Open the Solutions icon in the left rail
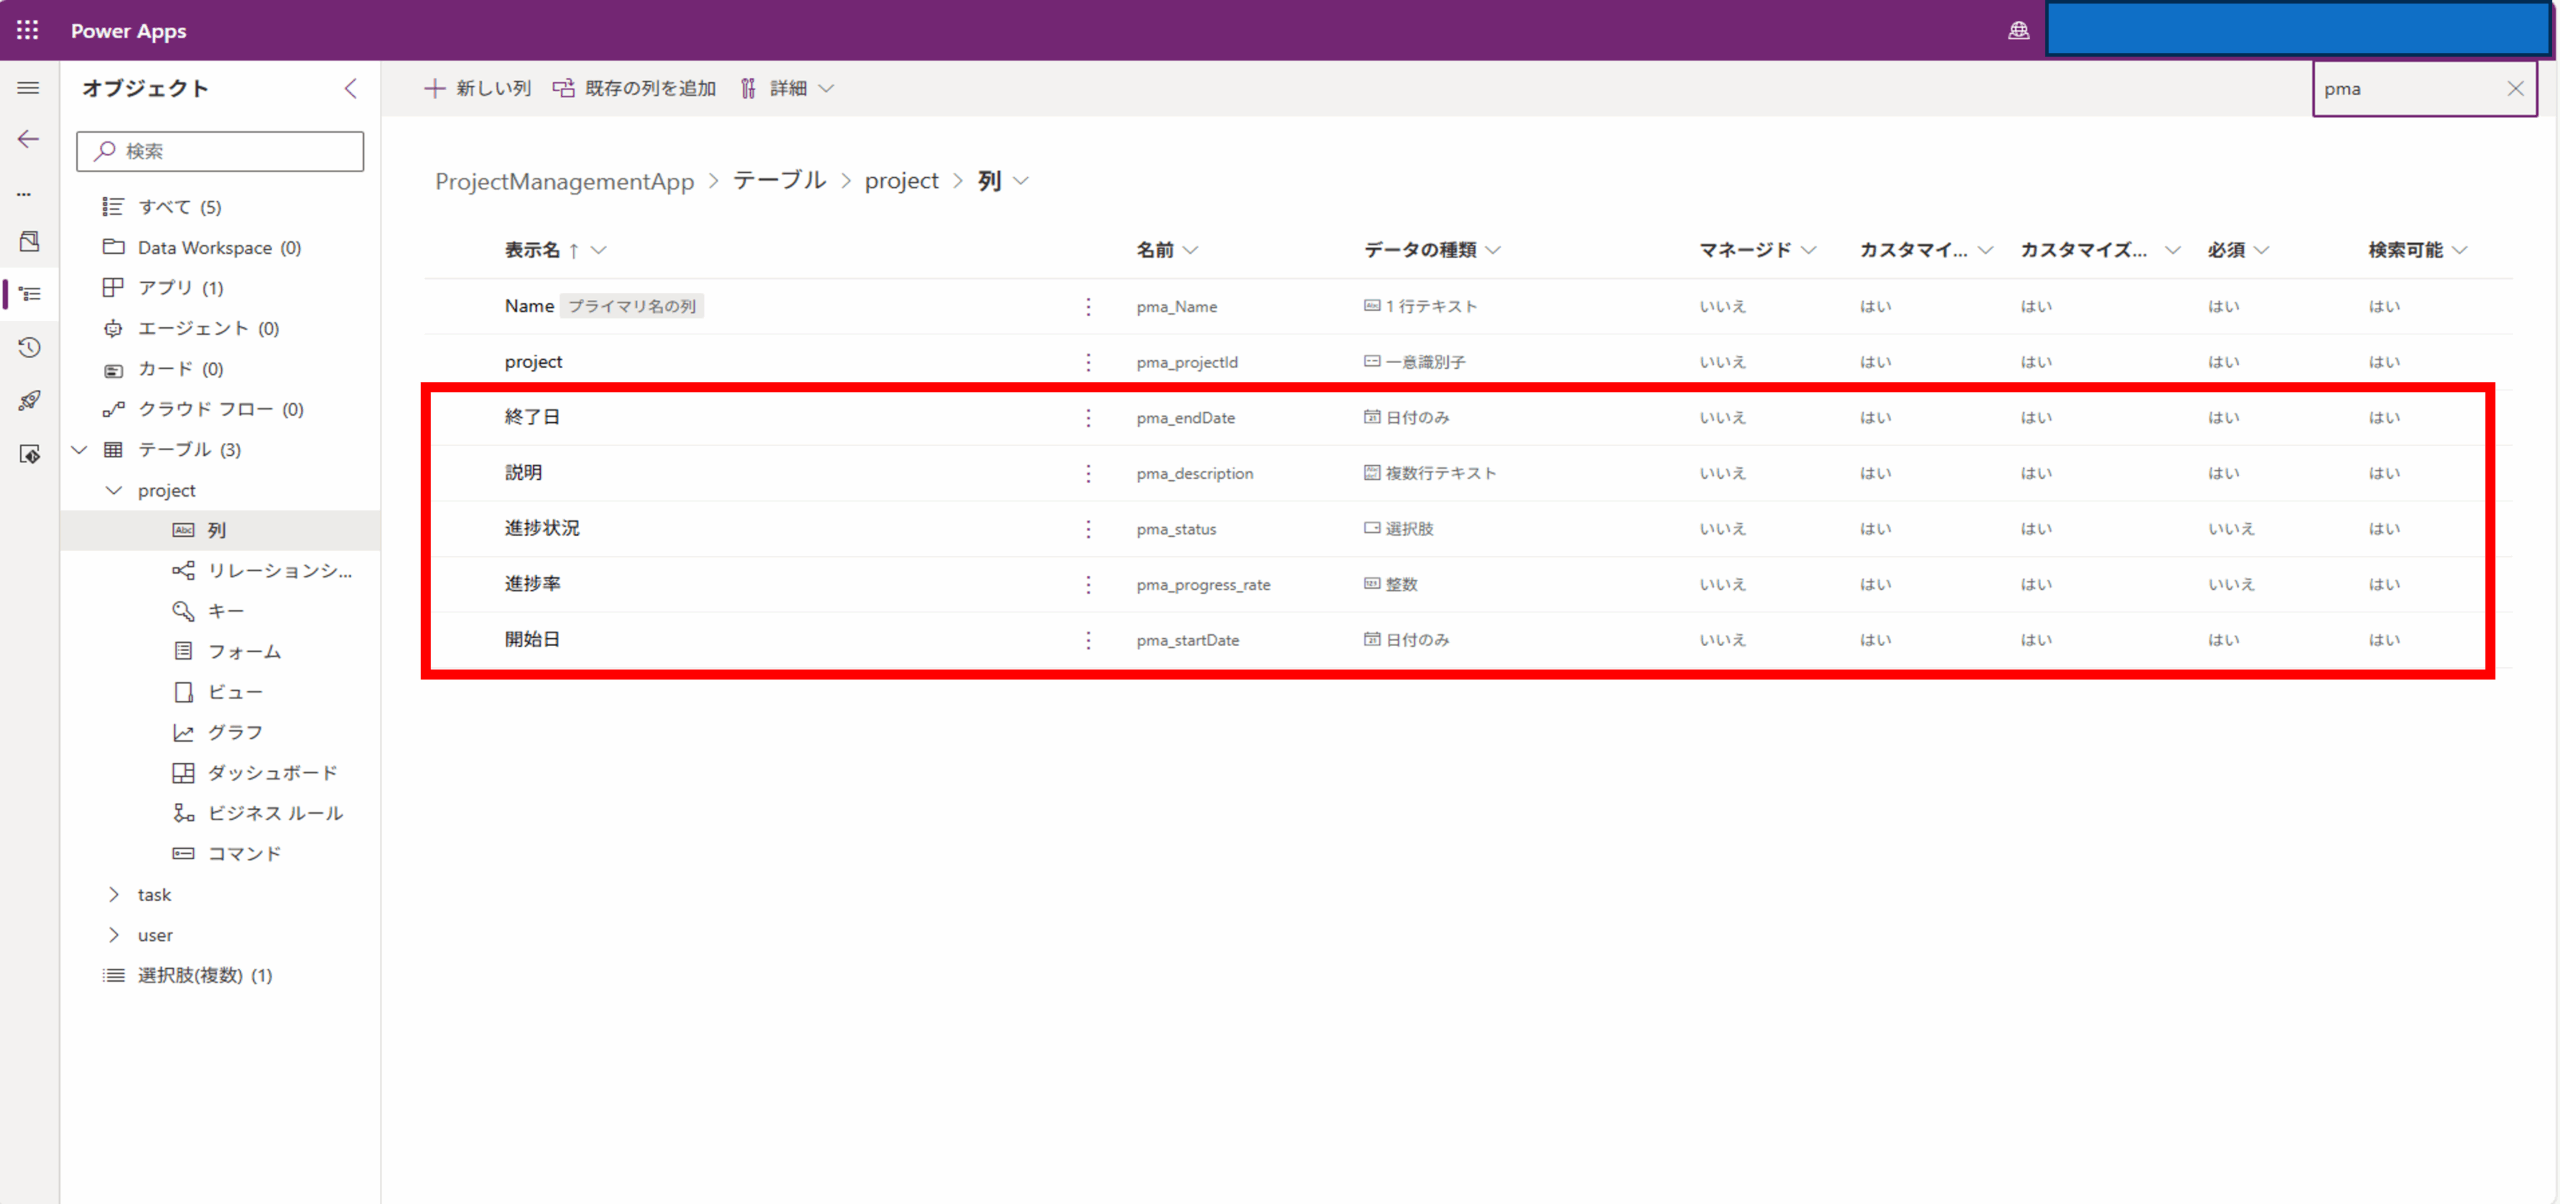The height and width of the screenshot is (1204, 2560). coord(31,242)
